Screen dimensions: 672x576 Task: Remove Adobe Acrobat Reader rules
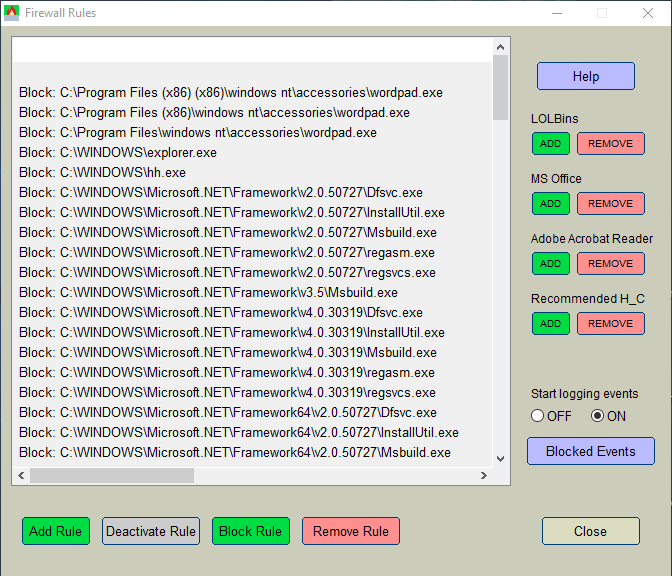coord(610,264)
